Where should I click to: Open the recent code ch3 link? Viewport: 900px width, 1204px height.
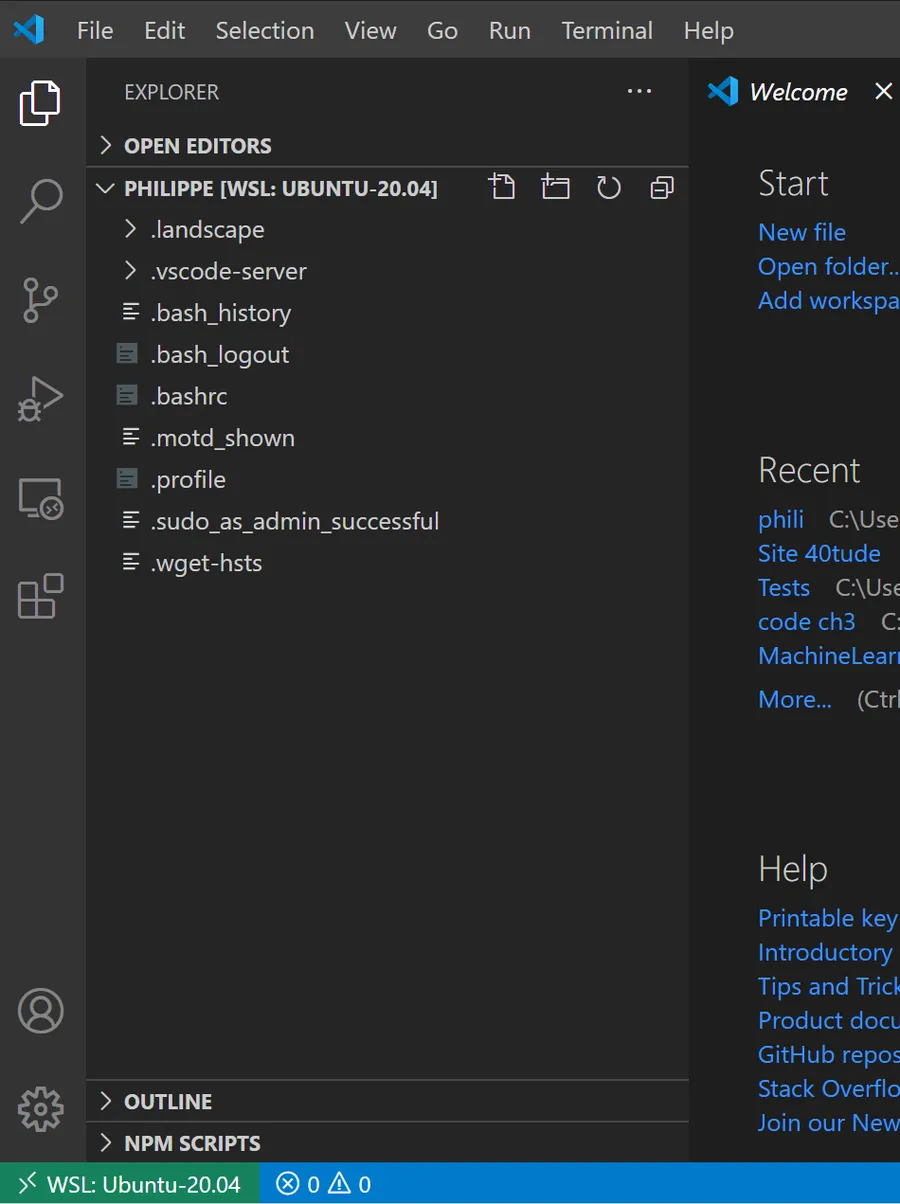click(x=807, y=621)
